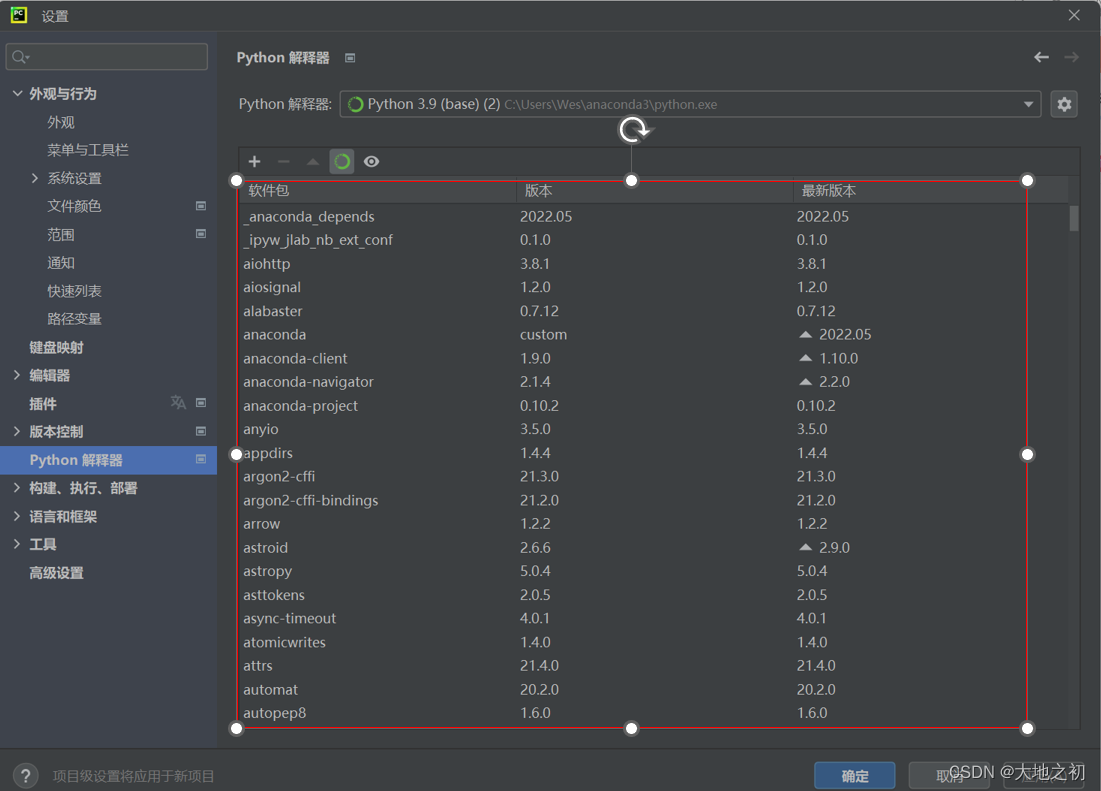The image size is (1101, 791).
Task: Select 外观 in the settings tree
Action: pyautogui.click(x=61, y=122)
